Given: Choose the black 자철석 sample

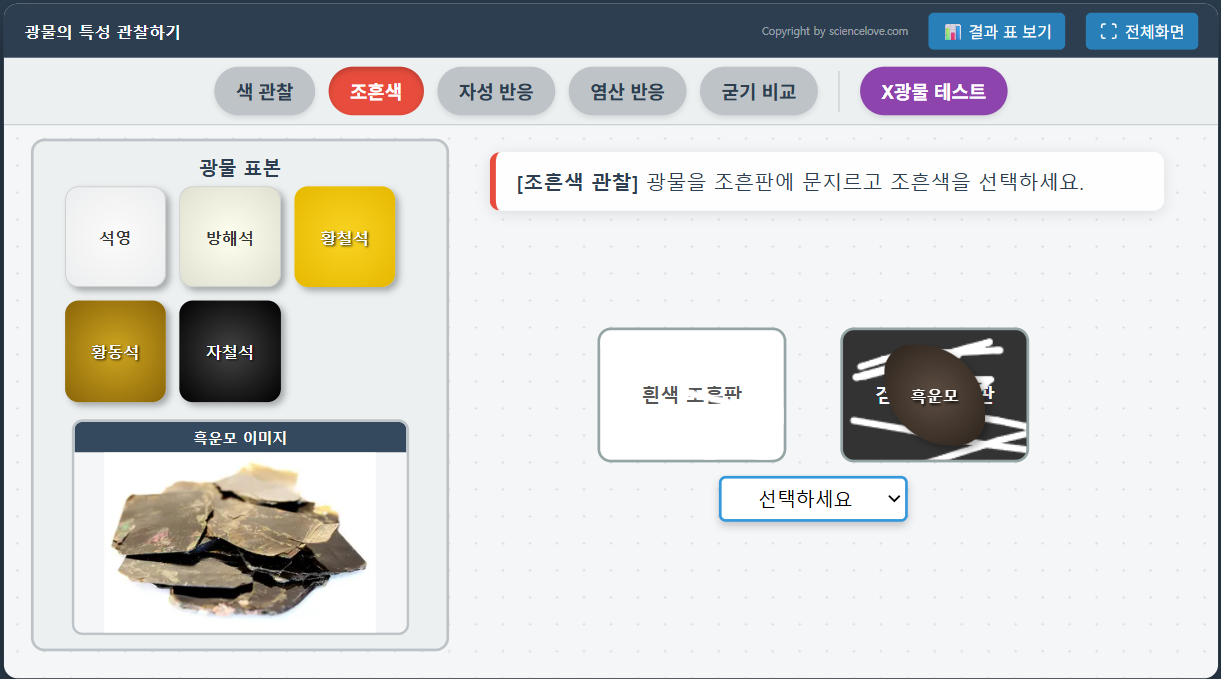Looking at the screenshot, I should [230, 351].
